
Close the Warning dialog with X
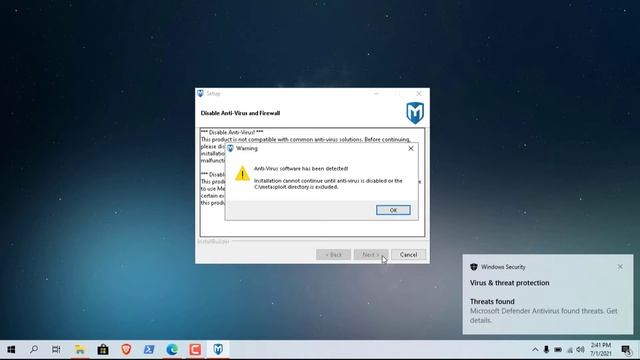[x=411, y=149]
